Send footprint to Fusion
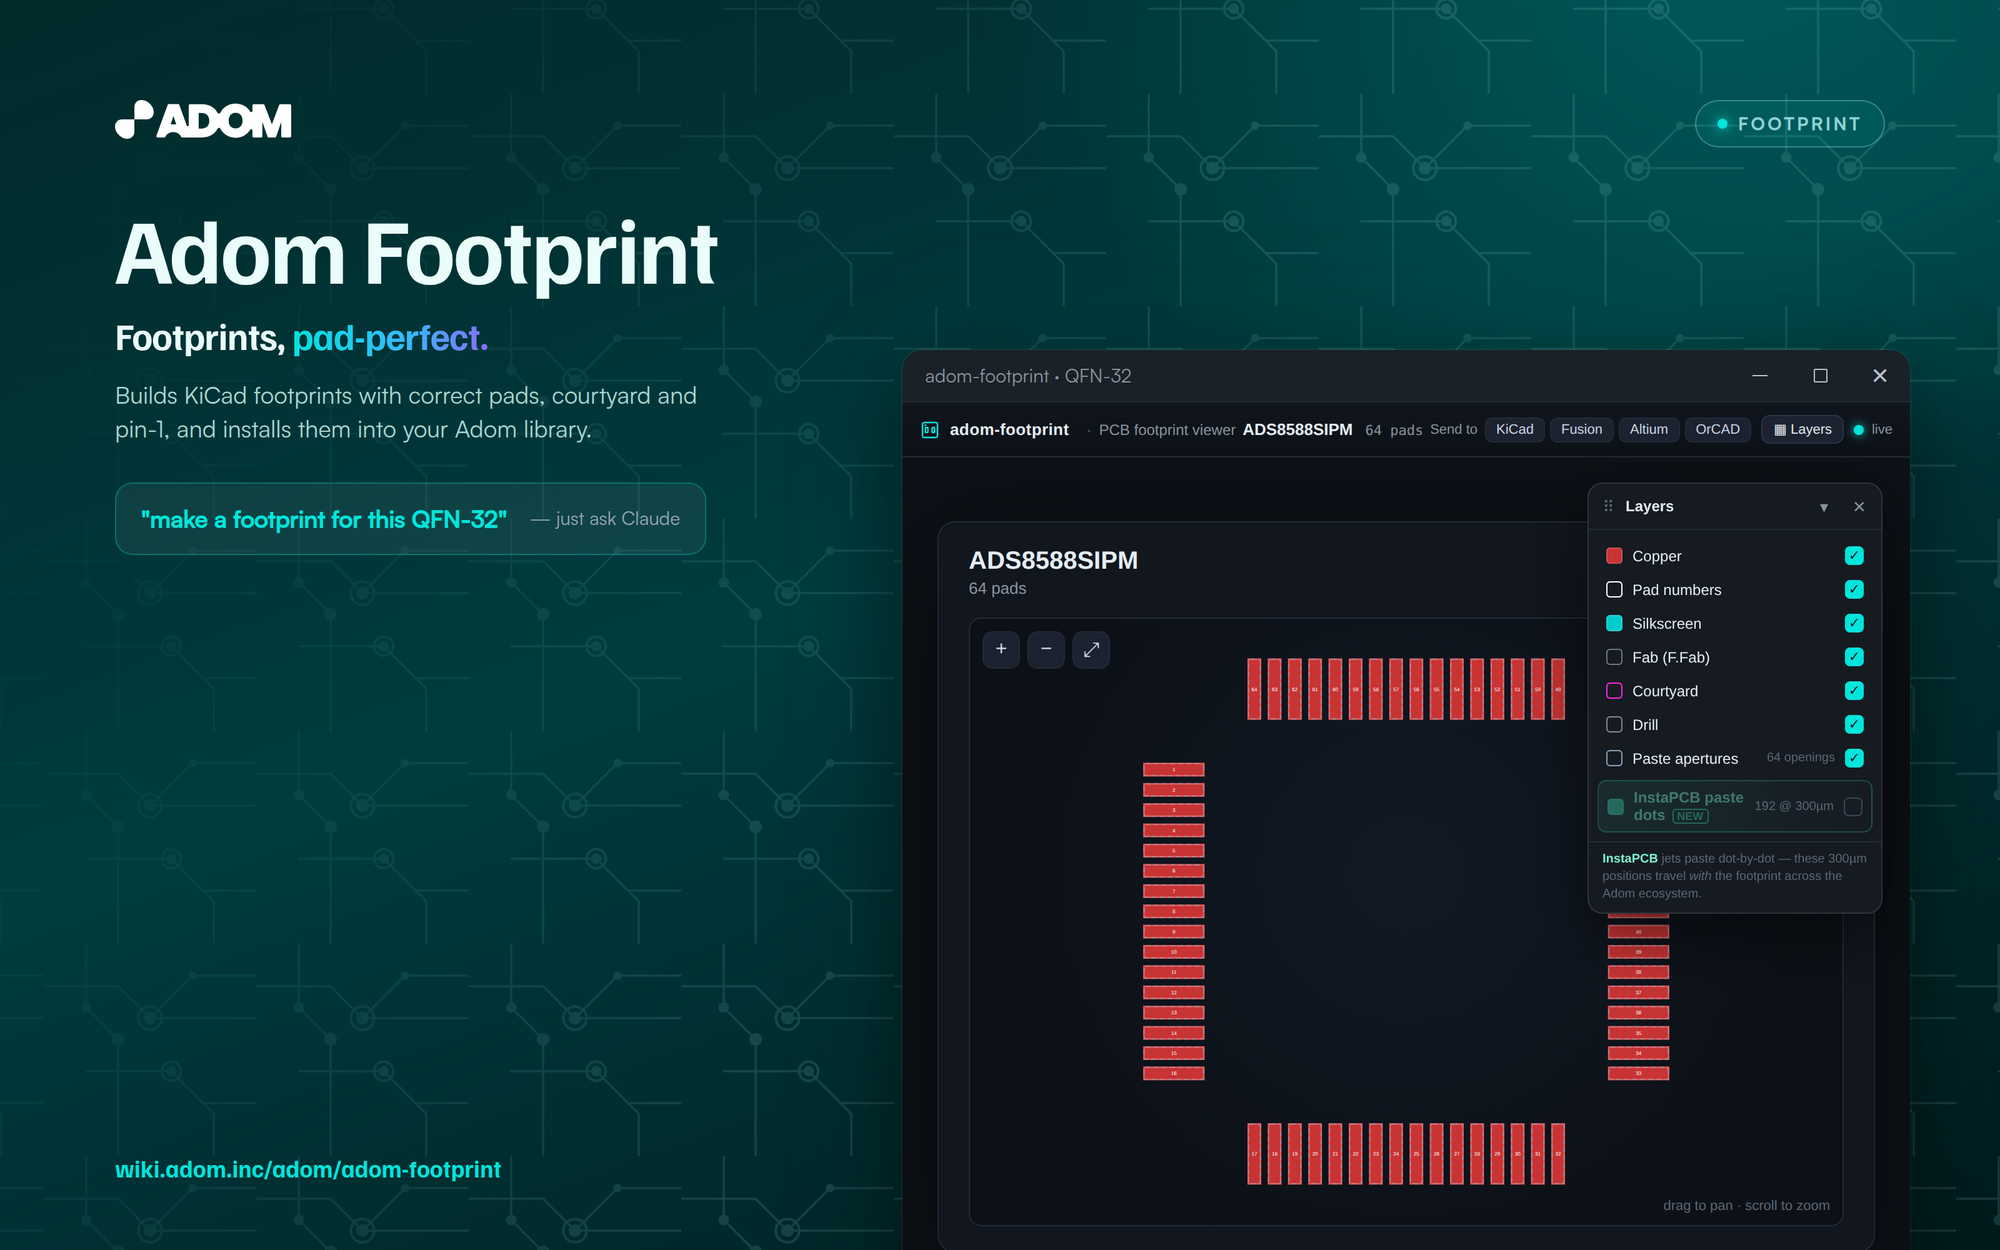Image resolution: width=2000 pixels, height=1250 pixels. click(x=1581, y=430)
